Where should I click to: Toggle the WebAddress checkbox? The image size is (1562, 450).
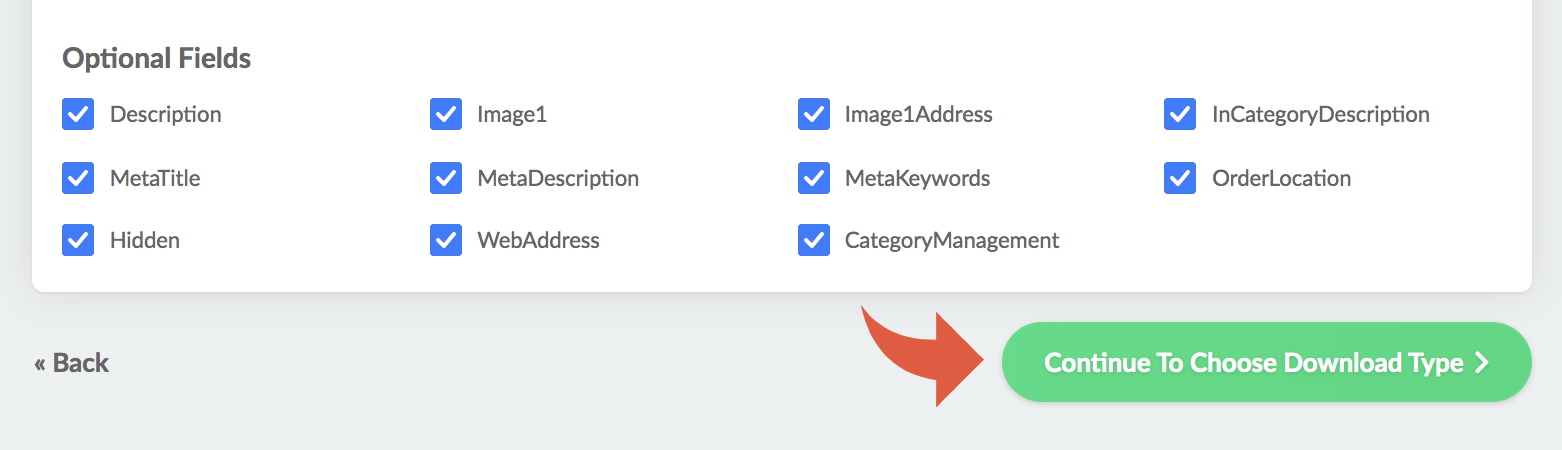[446, 240]
